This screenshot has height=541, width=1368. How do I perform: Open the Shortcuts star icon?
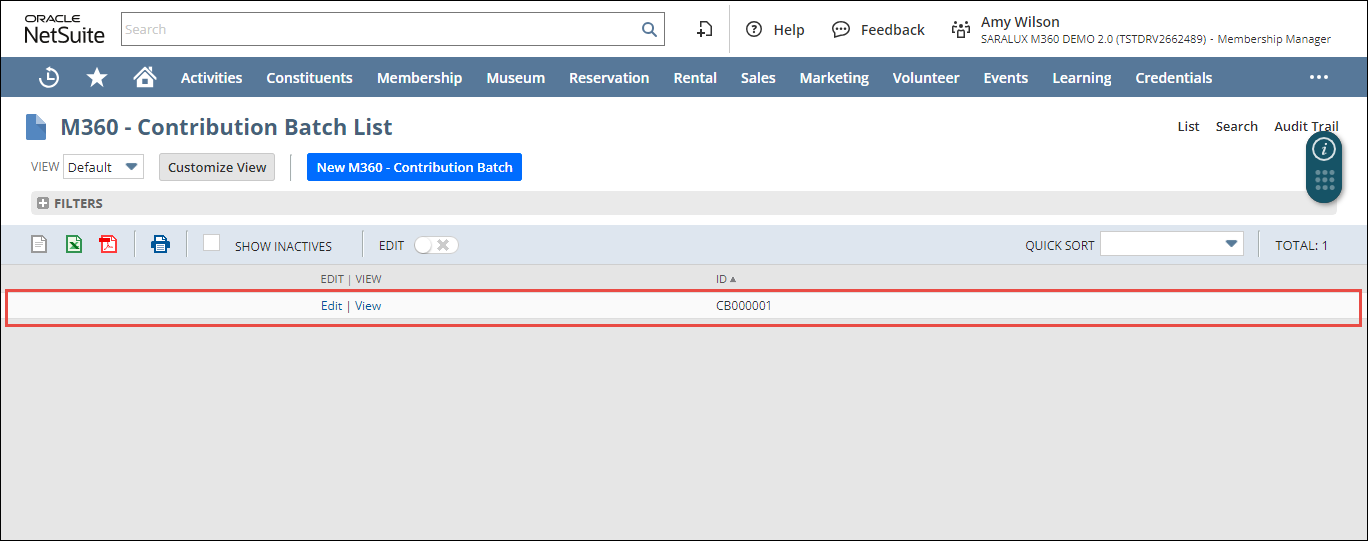[96, 78]
